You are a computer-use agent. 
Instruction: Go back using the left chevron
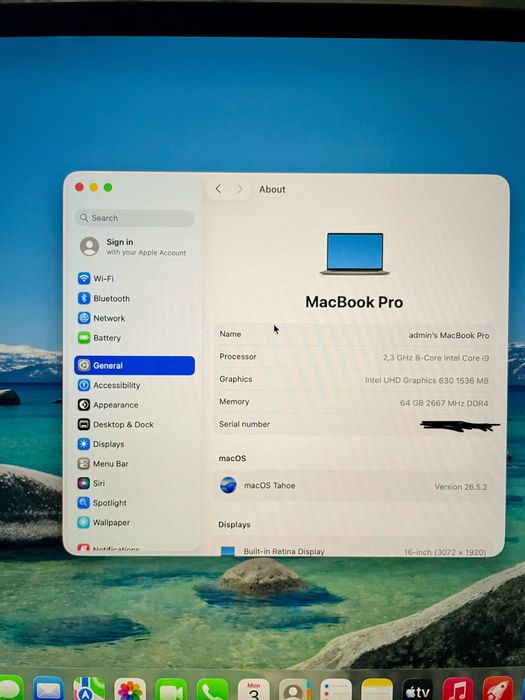(x=218, y=189)
